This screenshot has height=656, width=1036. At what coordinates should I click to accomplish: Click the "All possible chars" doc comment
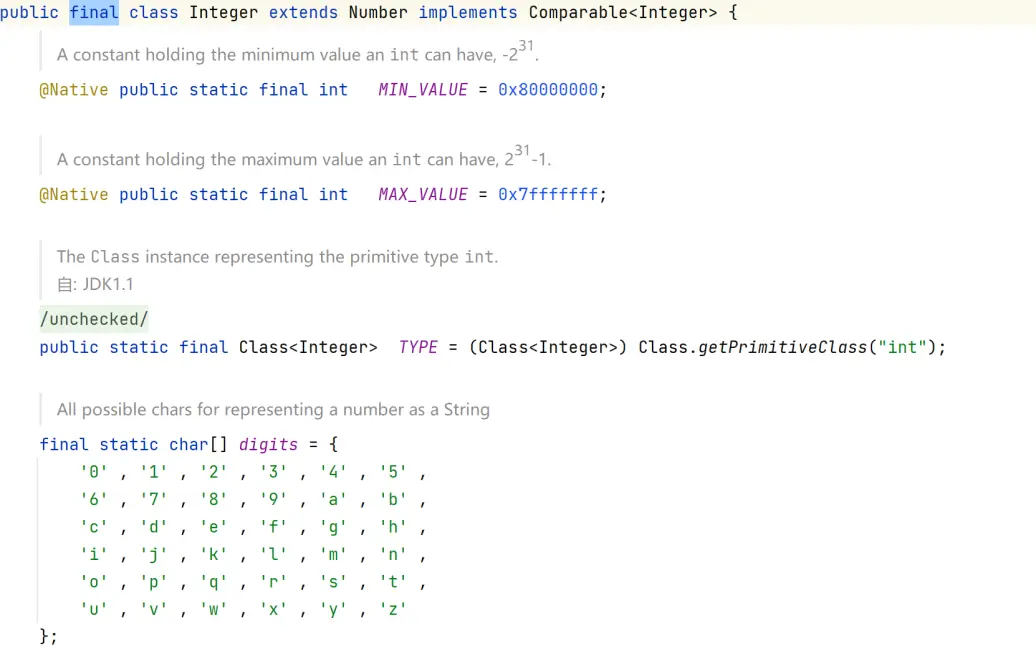point(273,409)
